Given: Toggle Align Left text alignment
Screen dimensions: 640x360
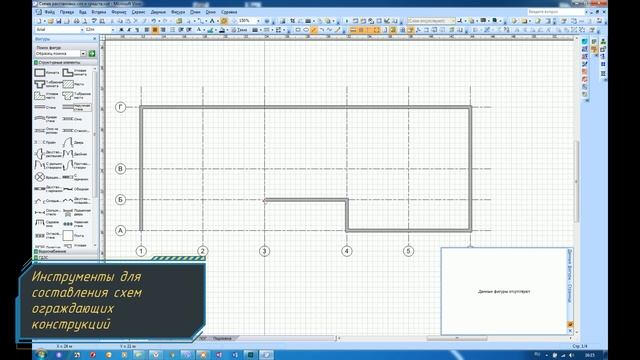Looking at the screenshot, I should (147, 29).
